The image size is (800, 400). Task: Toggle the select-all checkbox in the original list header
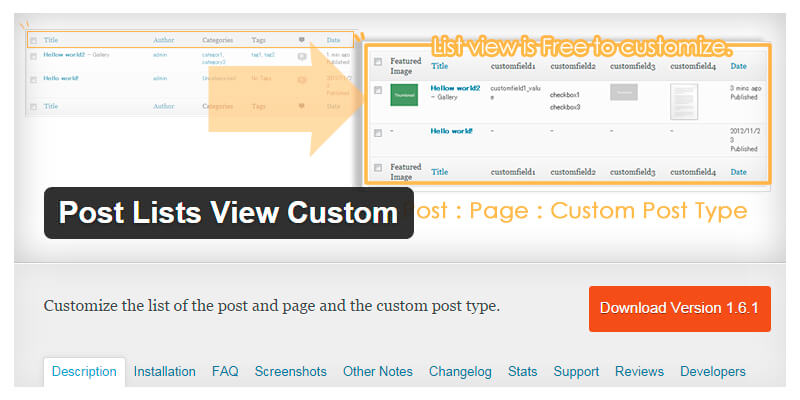click(x=34, y=40)
